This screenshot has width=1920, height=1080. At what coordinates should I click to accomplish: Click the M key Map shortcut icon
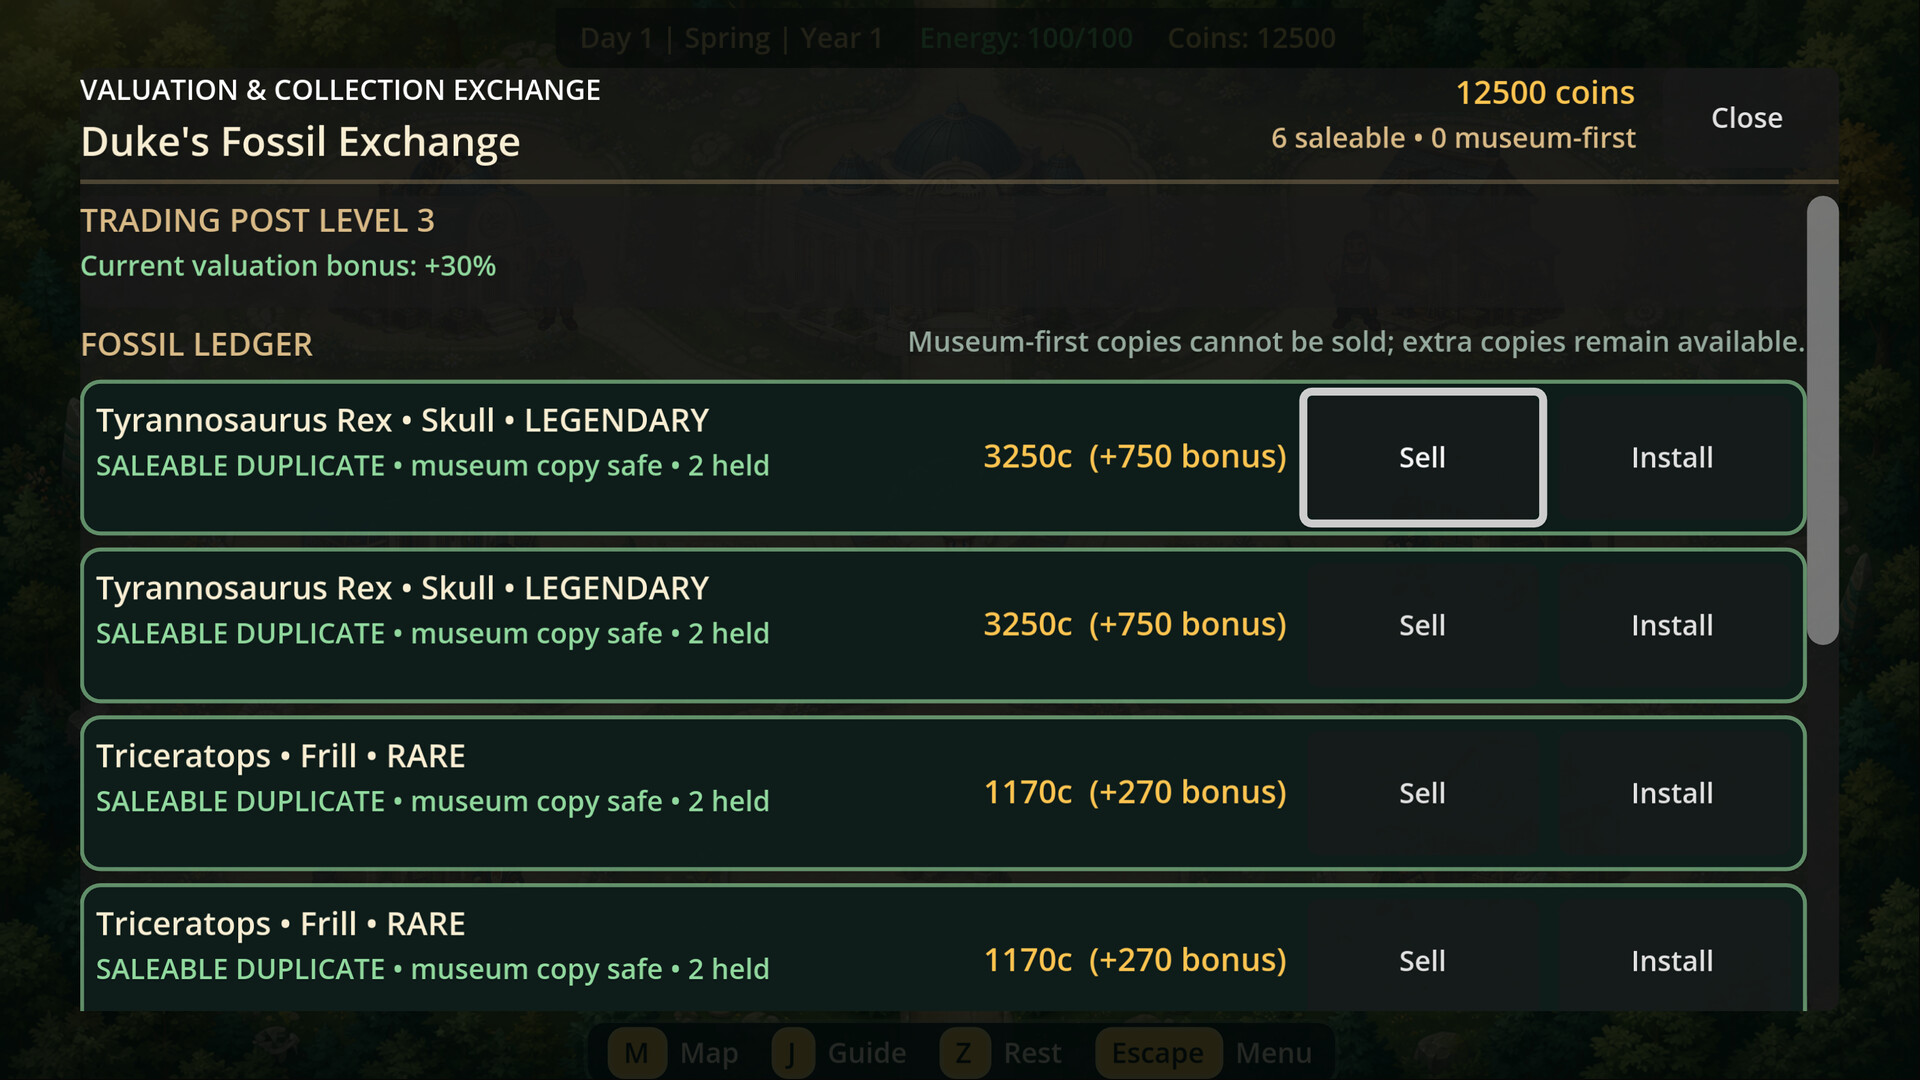(637, 1053)
